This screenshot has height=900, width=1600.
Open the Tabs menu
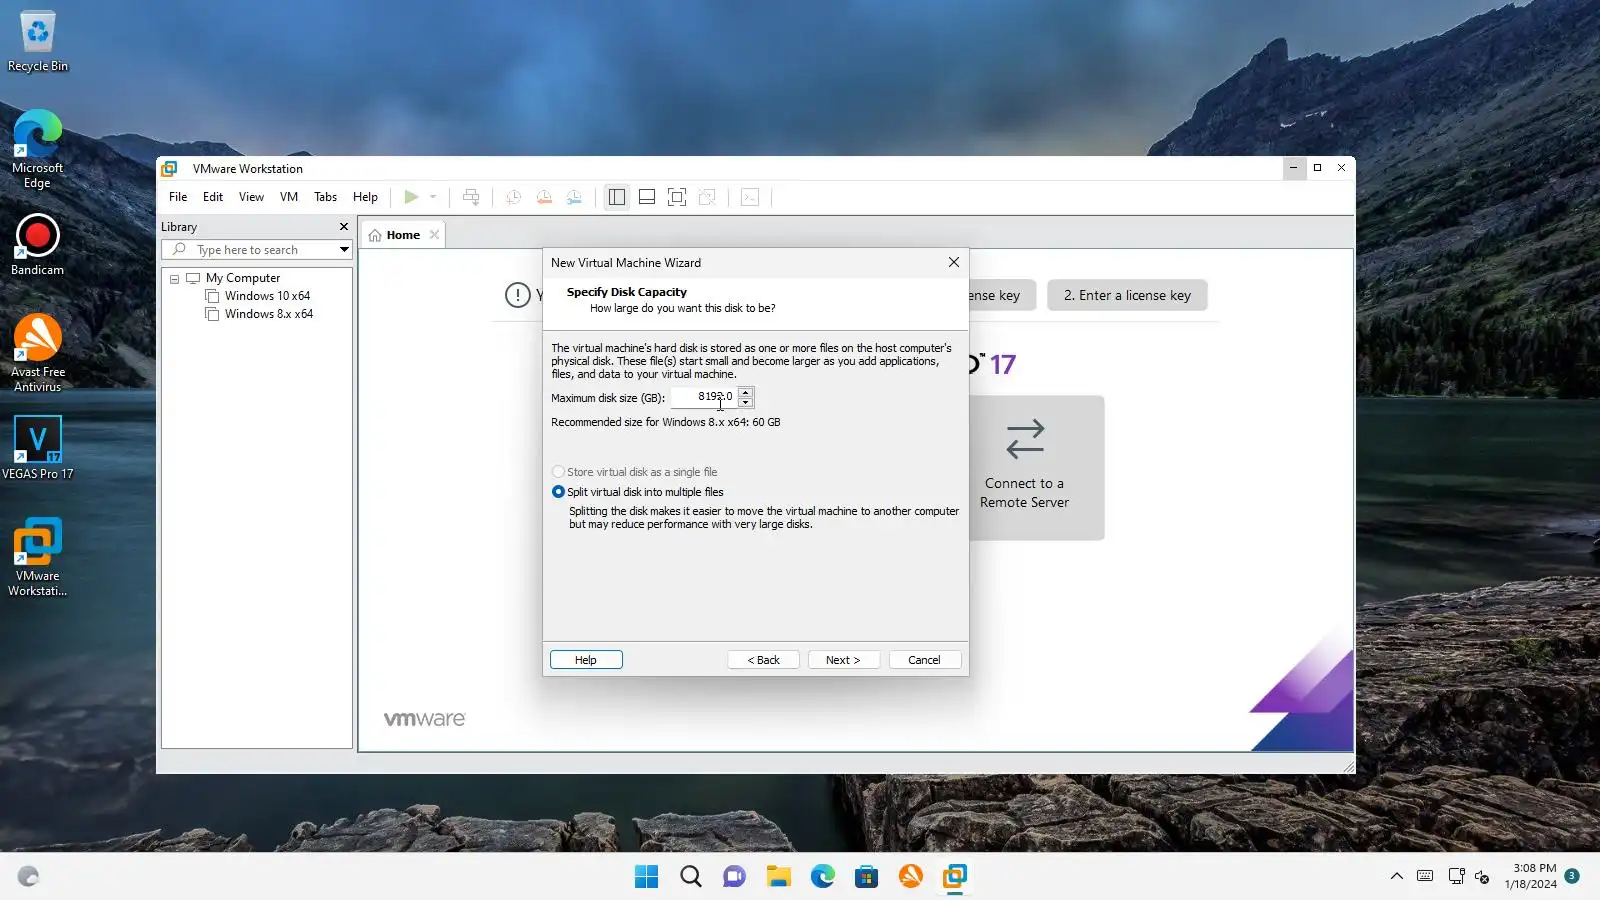click(x=325, y=197)
